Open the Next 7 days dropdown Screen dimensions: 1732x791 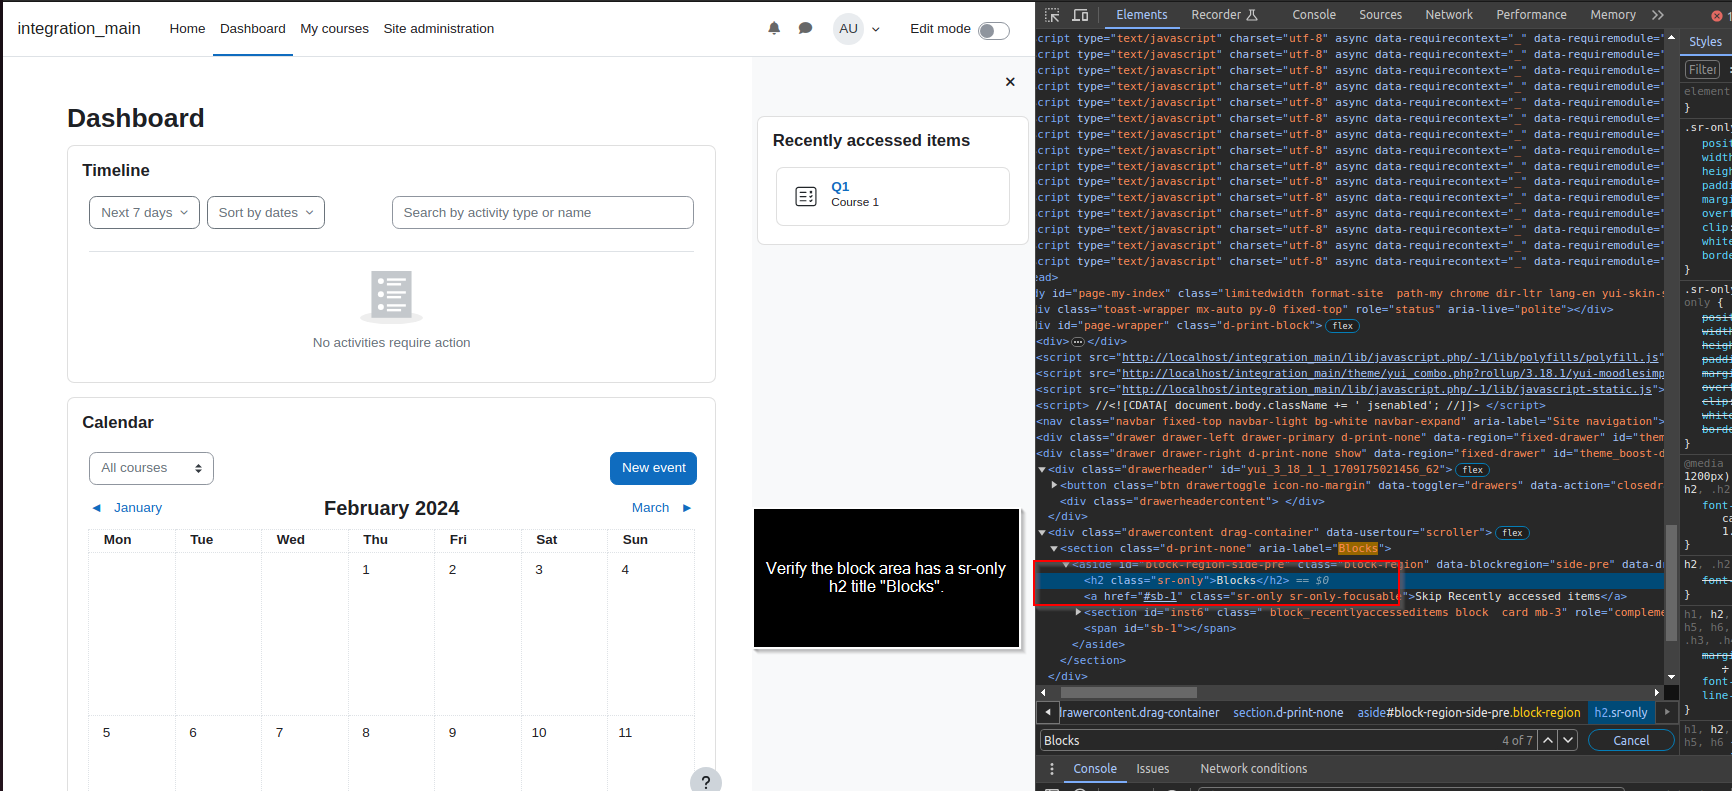click(x=144, y=212)
